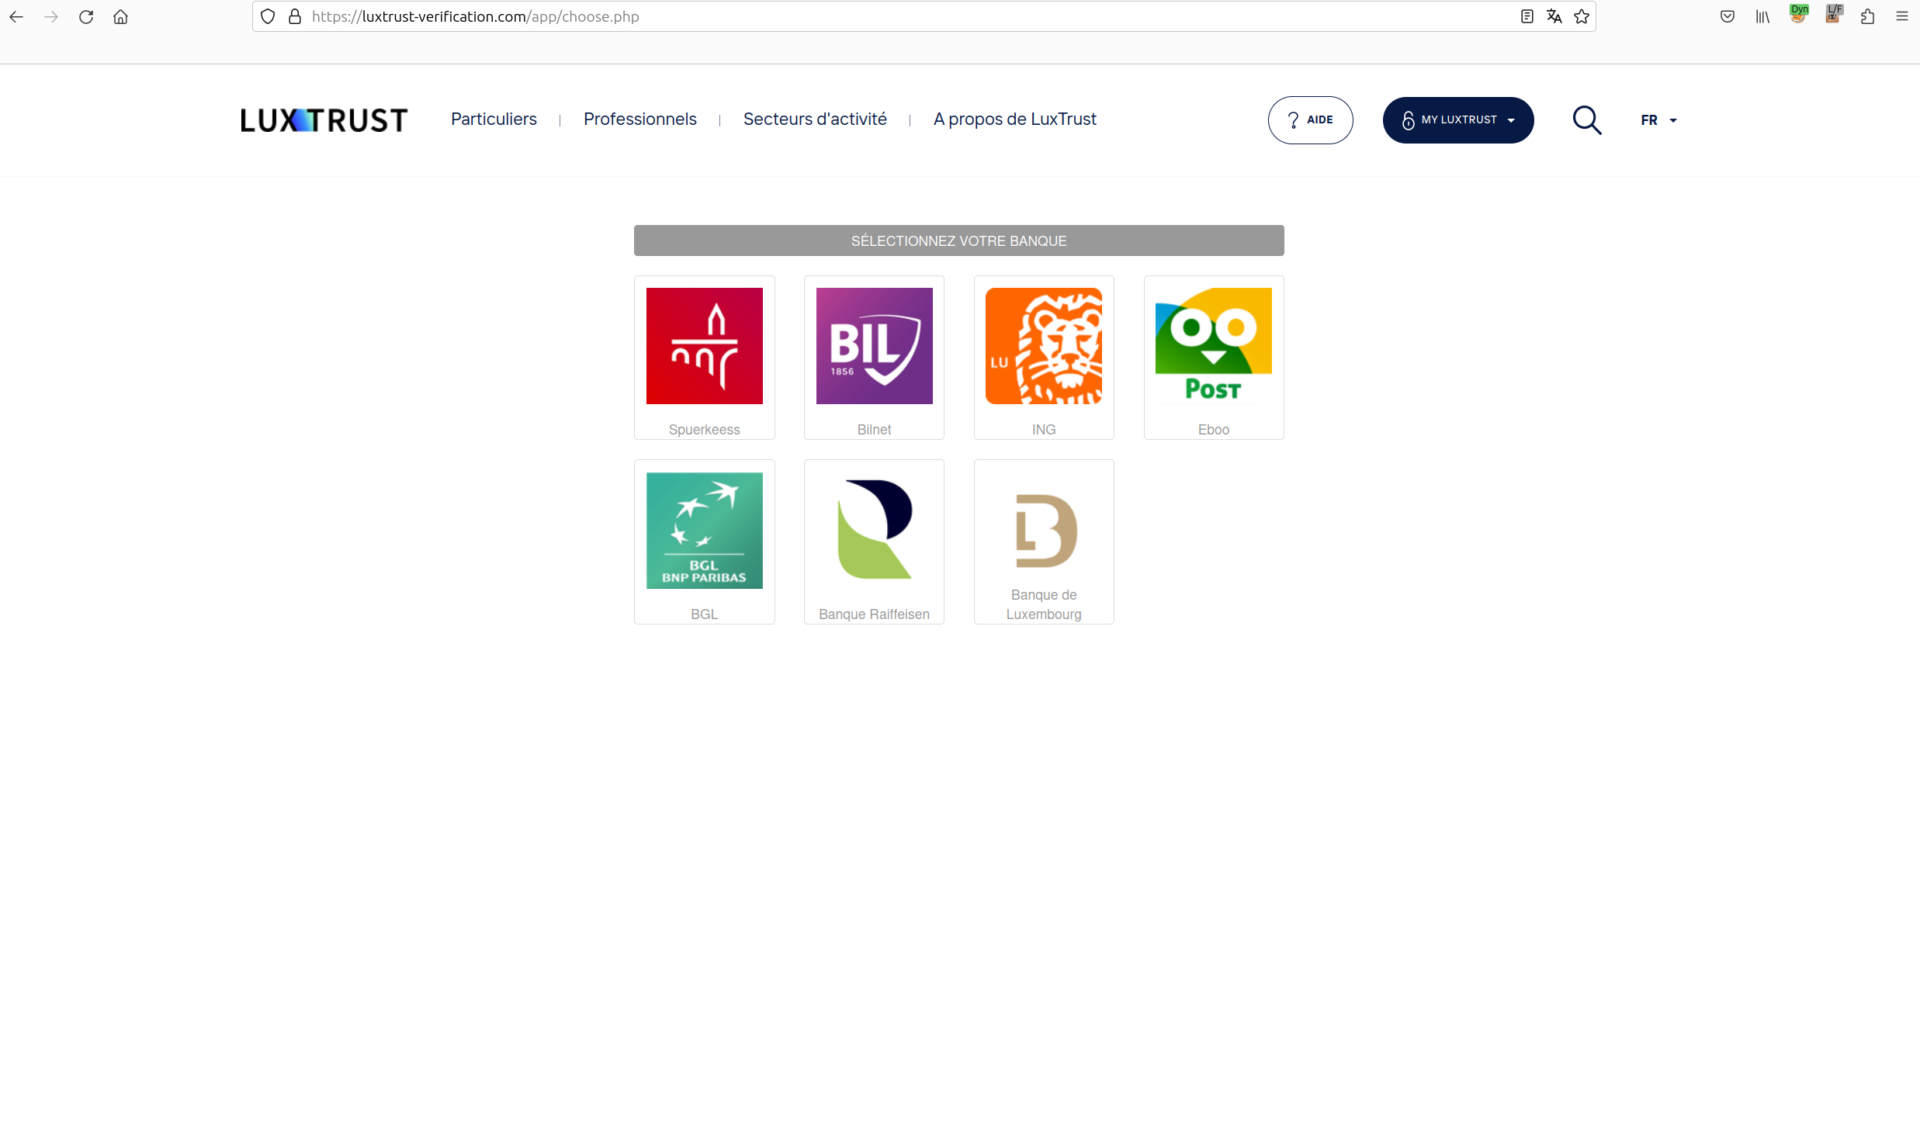The height and width of the screenshot is (1121, 1920).
Task: Toggle the browser bookmark star icon
Action: [x=1580, y=16]
